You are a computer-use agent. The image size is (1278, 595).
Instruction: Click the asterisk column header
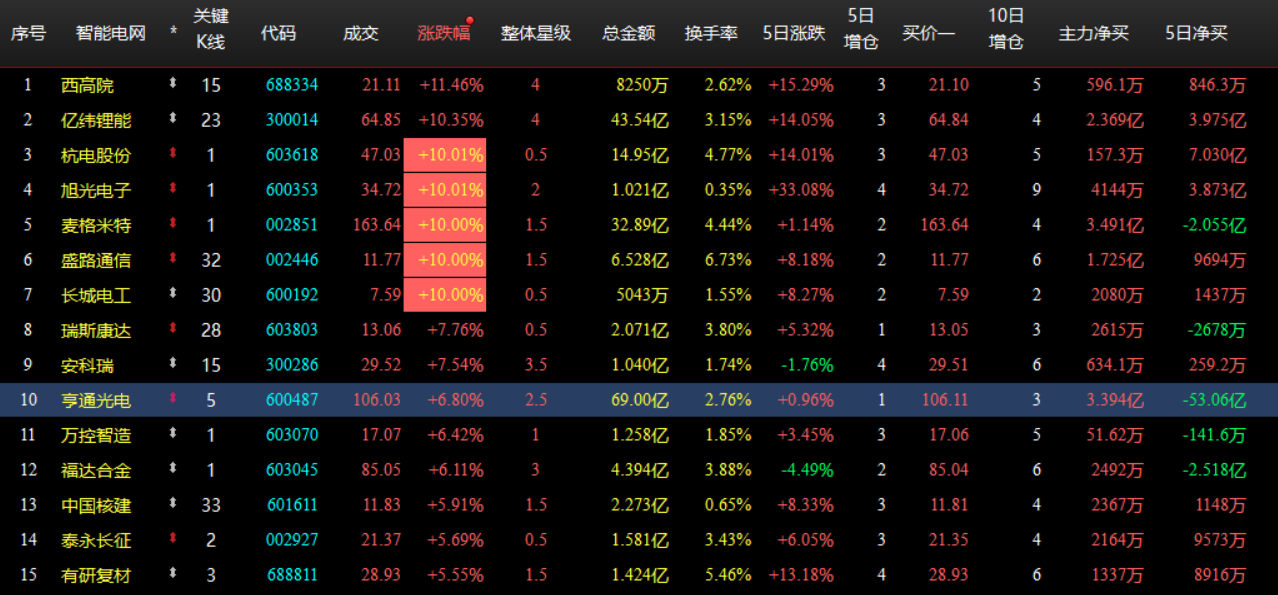(174, 33)
